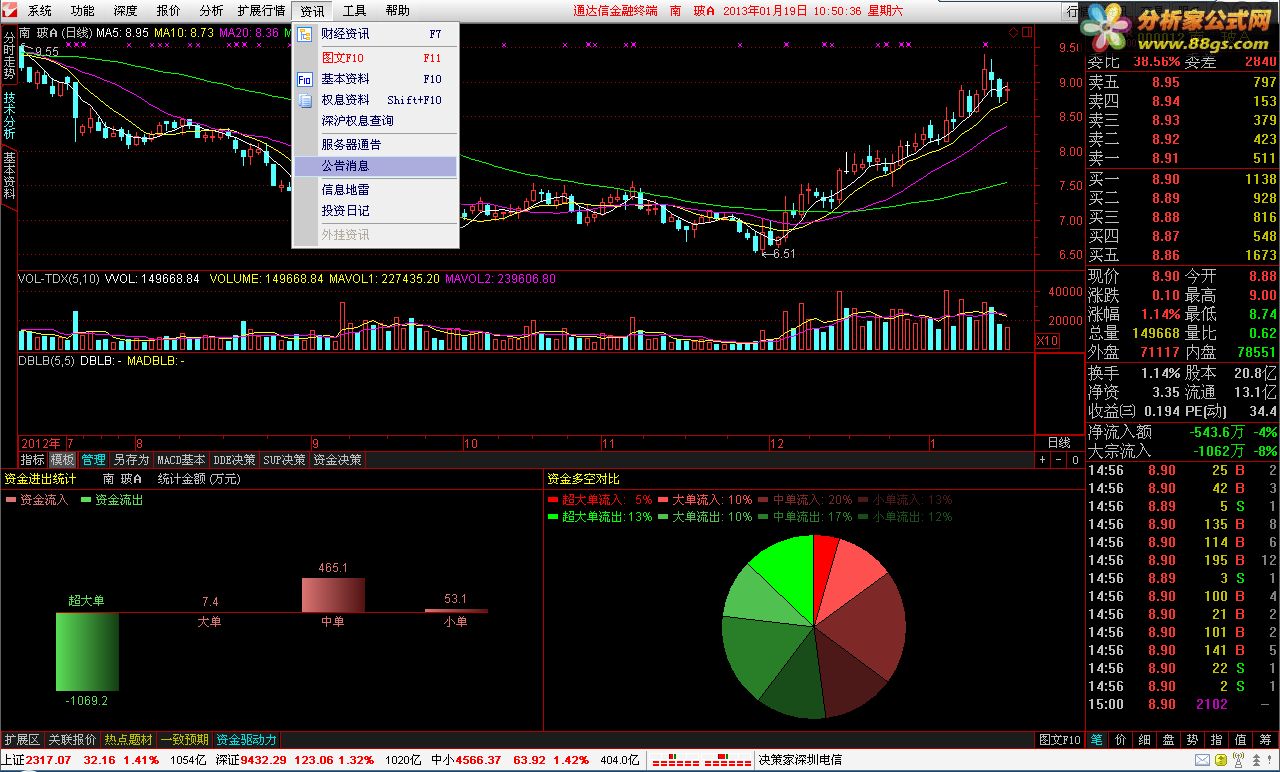
Task: Click the 中单 red inflow bar
Action: coord(333,595)
